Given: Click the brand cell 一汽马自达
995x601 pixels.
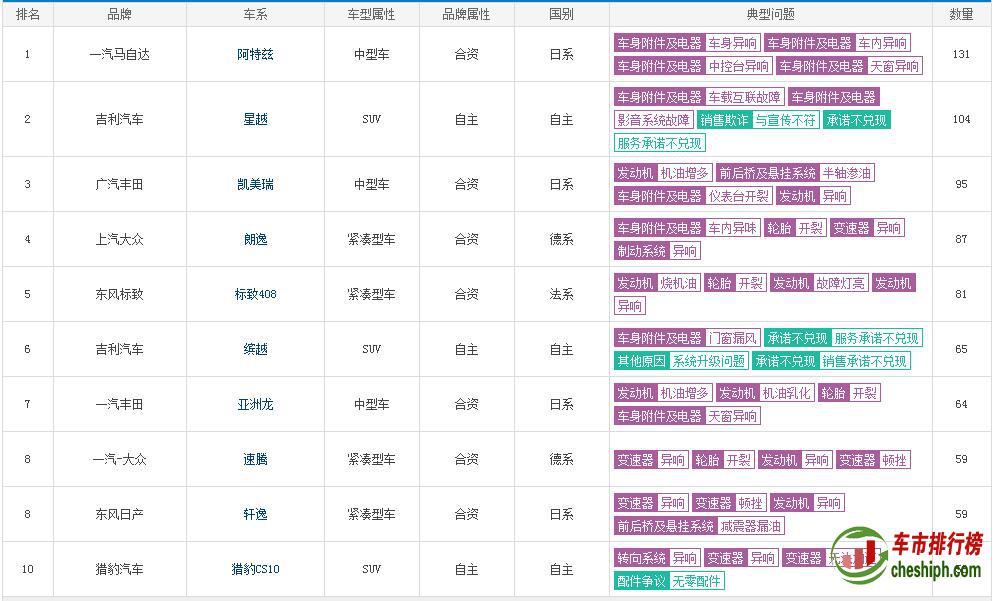Looking at the screenshot, I should [x=119, y=55].
